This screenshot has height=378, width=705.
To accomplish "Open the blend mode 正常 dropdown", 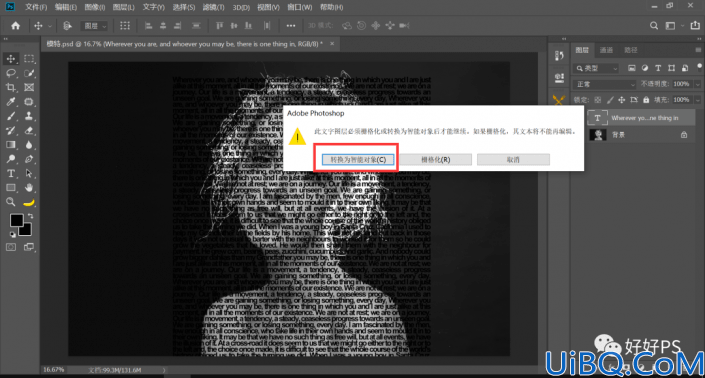I will coord(604,84).
